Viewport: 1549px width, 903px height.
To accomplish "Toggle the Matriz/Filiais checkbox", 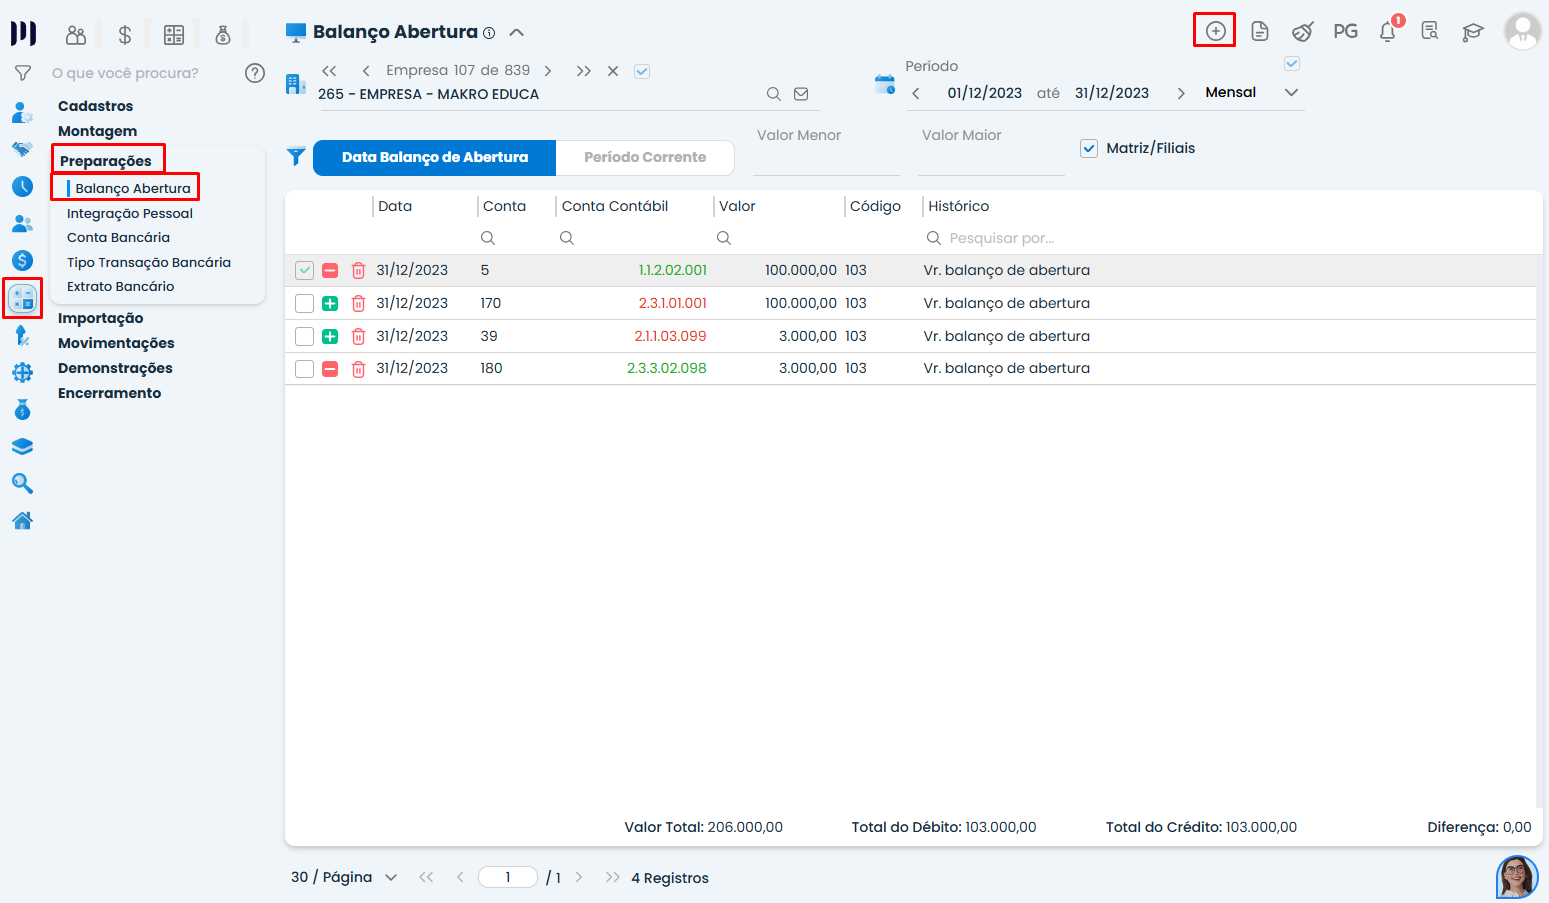I will click(x=1089, y=148).
